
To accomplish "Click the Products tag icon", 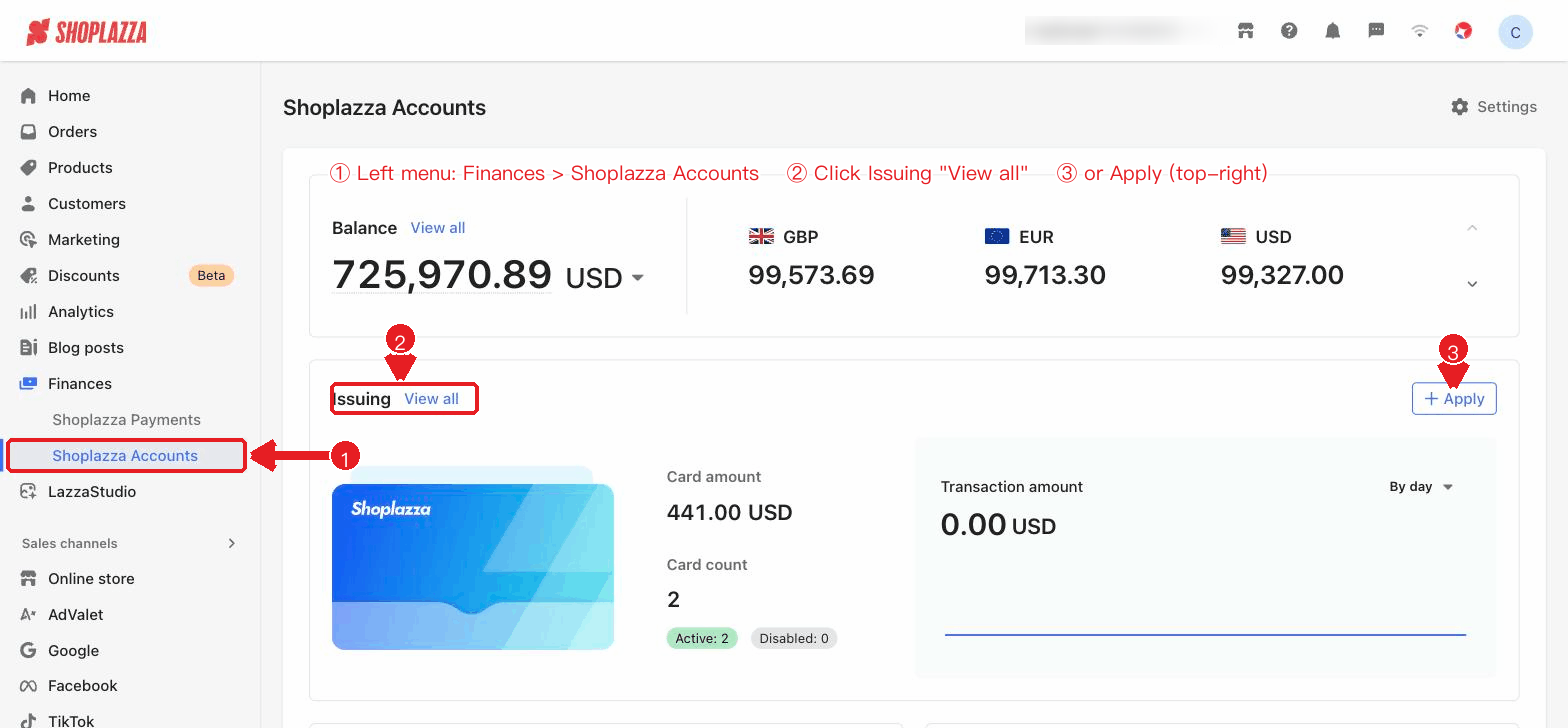I will [x=29, y=168].
